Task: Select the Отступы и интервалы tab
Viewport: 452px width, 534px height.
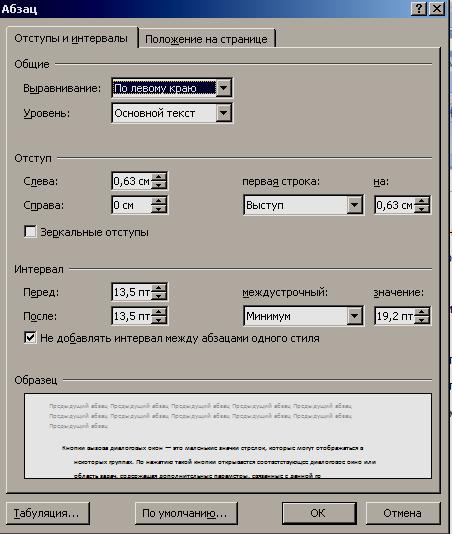Action: [x=71, y=38]
